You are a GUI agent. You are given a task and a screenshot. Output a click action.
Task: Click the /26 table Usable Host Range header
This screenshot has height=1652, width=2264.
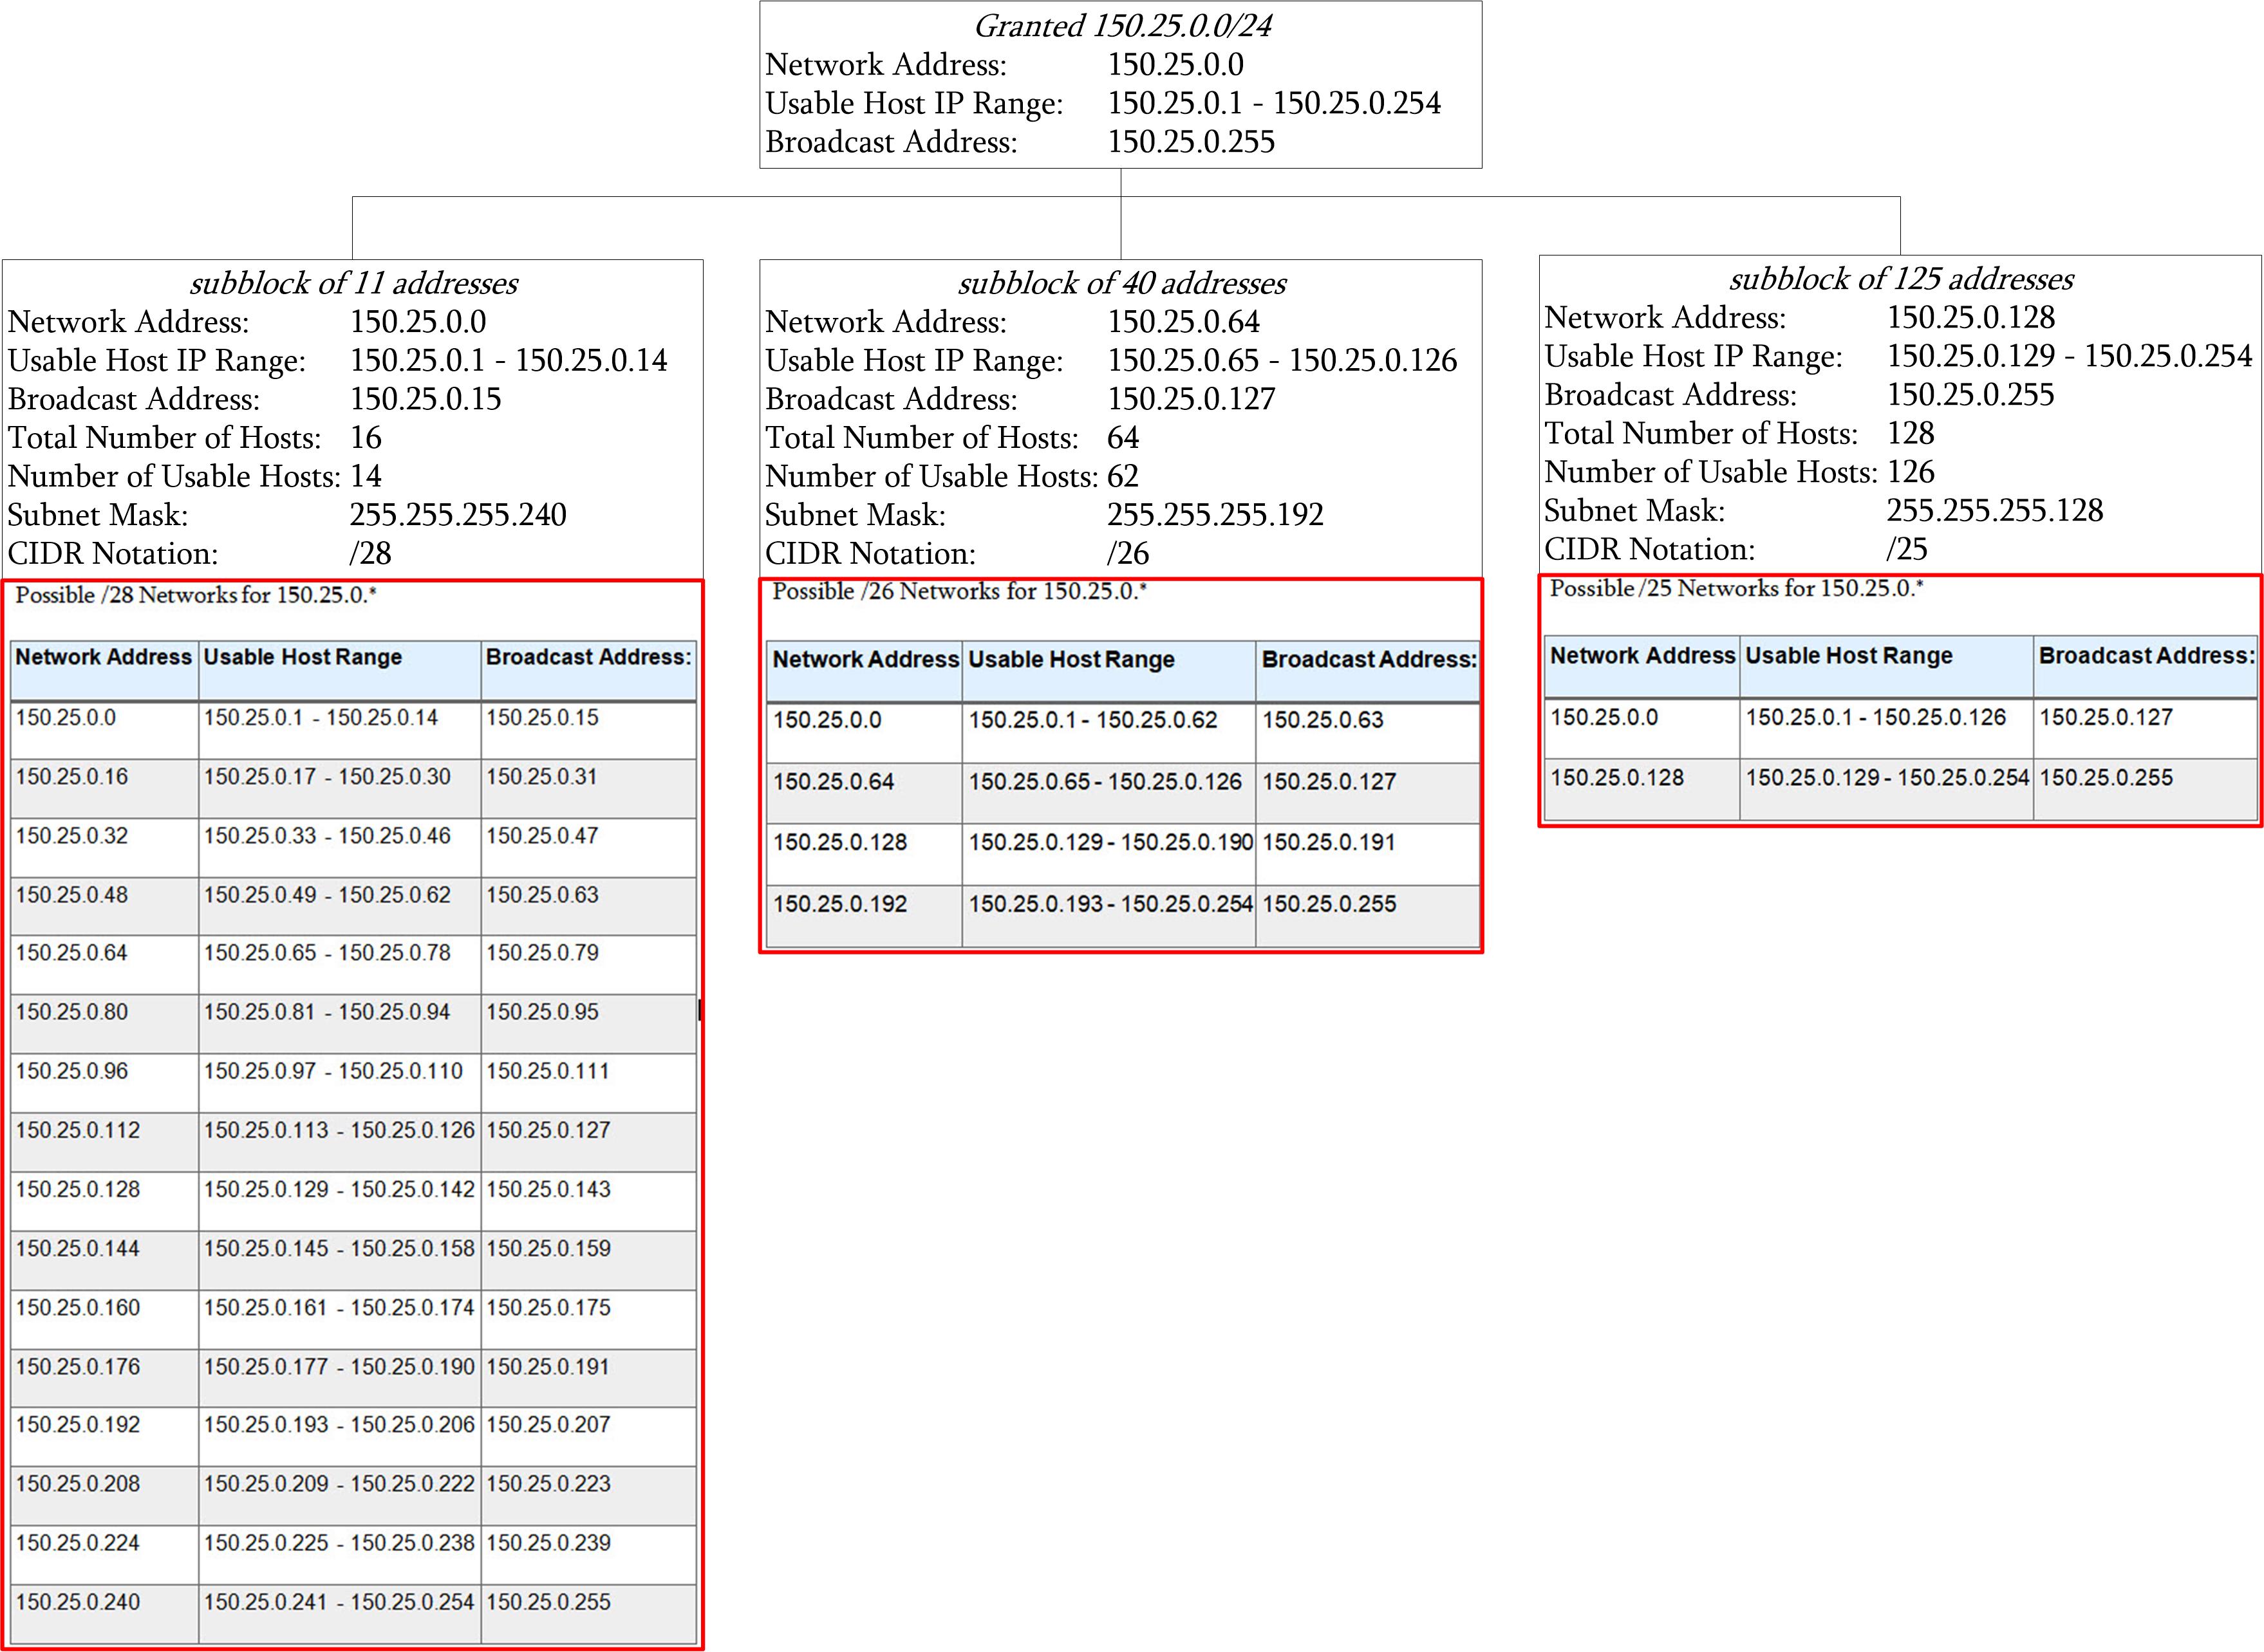[x=1071, y=659]
